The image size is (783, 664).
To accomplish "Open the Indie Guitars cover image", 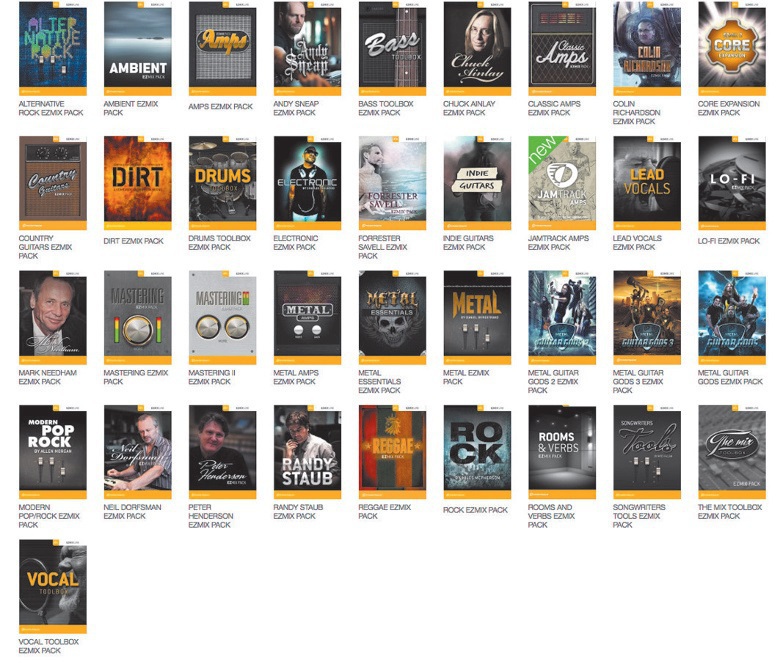I will tap(477, 183).
